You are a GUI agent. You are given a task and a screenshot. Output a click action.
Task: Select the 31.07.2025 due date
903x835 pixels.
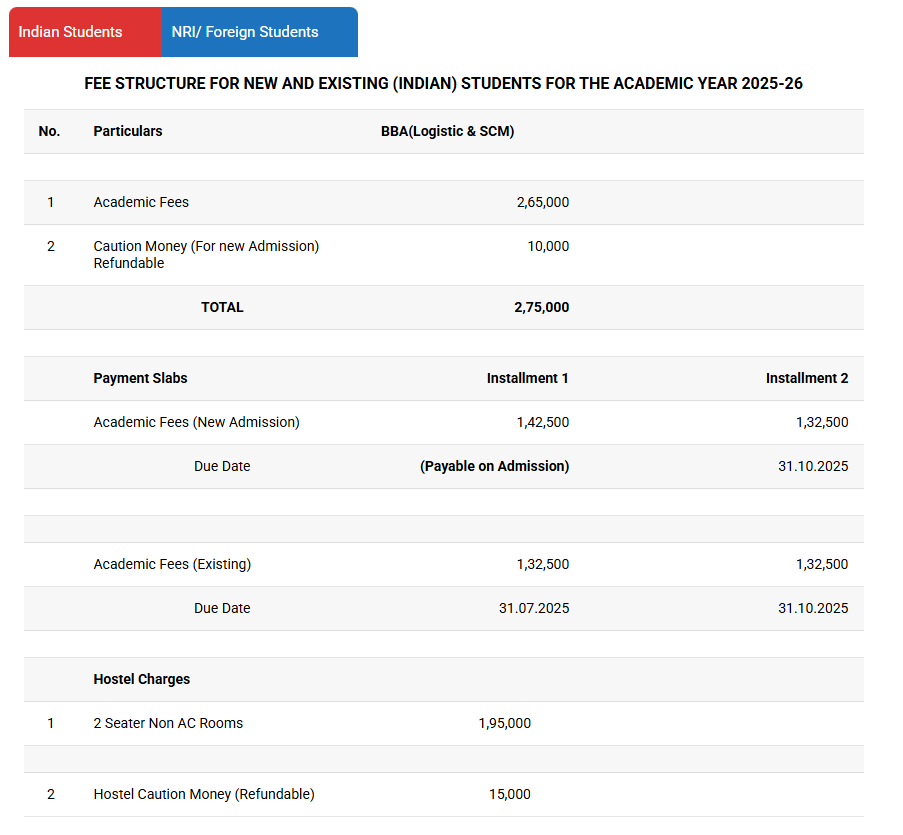pos(533,608)
